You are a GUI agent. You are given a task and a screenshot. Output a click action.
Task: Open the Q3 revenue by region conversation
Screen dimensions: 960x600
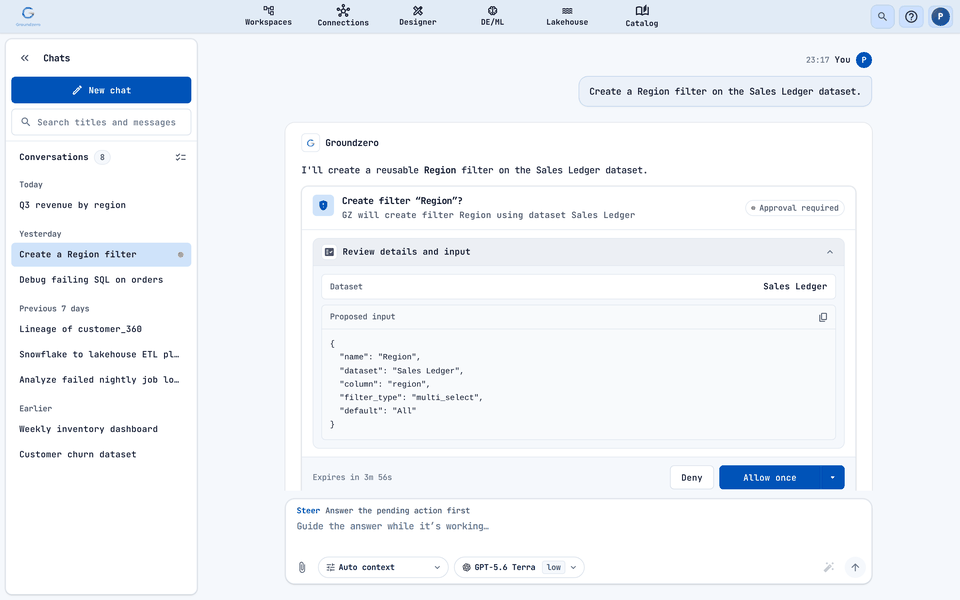point(101,205)
